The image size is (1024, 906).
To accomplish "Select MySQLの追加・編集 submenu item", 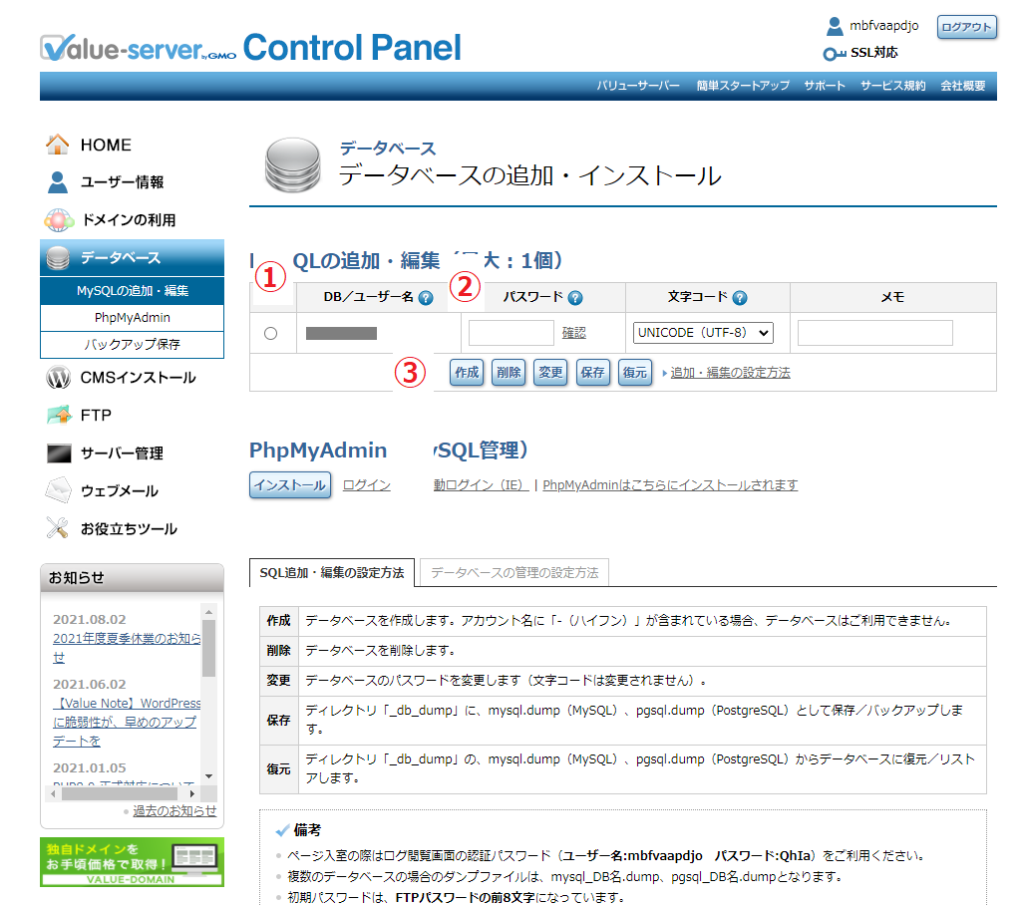I will (132, 291).
